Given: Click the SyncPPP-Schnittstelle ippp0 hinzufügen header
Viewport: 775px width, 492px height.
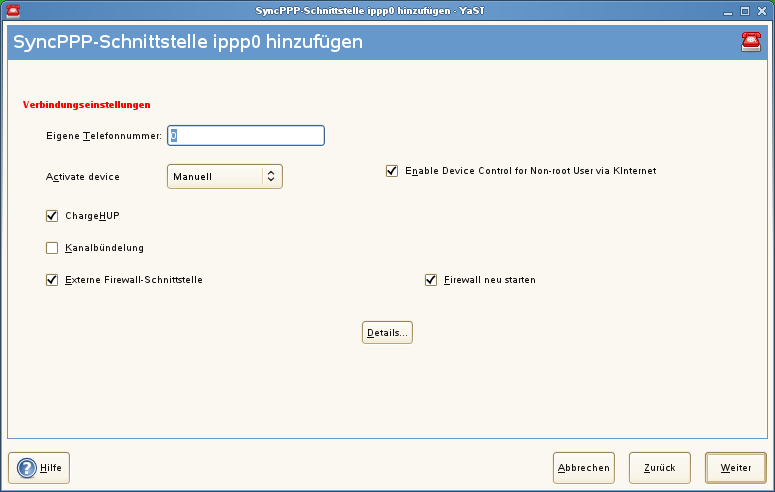Looking at the screenshot, I should coord(188,43).
